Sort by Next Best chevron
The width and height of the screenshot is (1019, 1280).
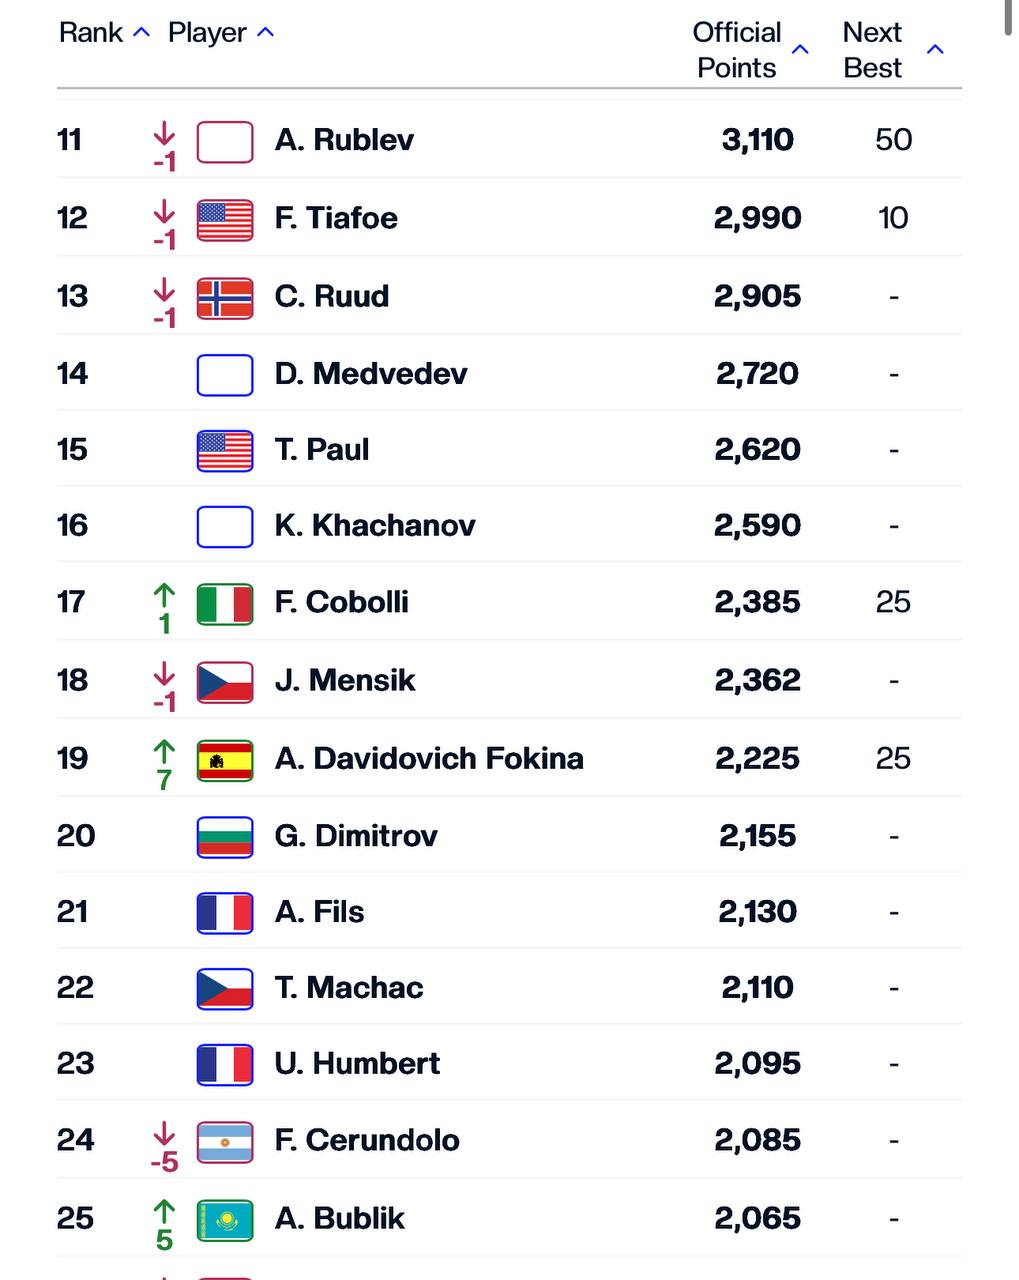(x=935, y=49)
